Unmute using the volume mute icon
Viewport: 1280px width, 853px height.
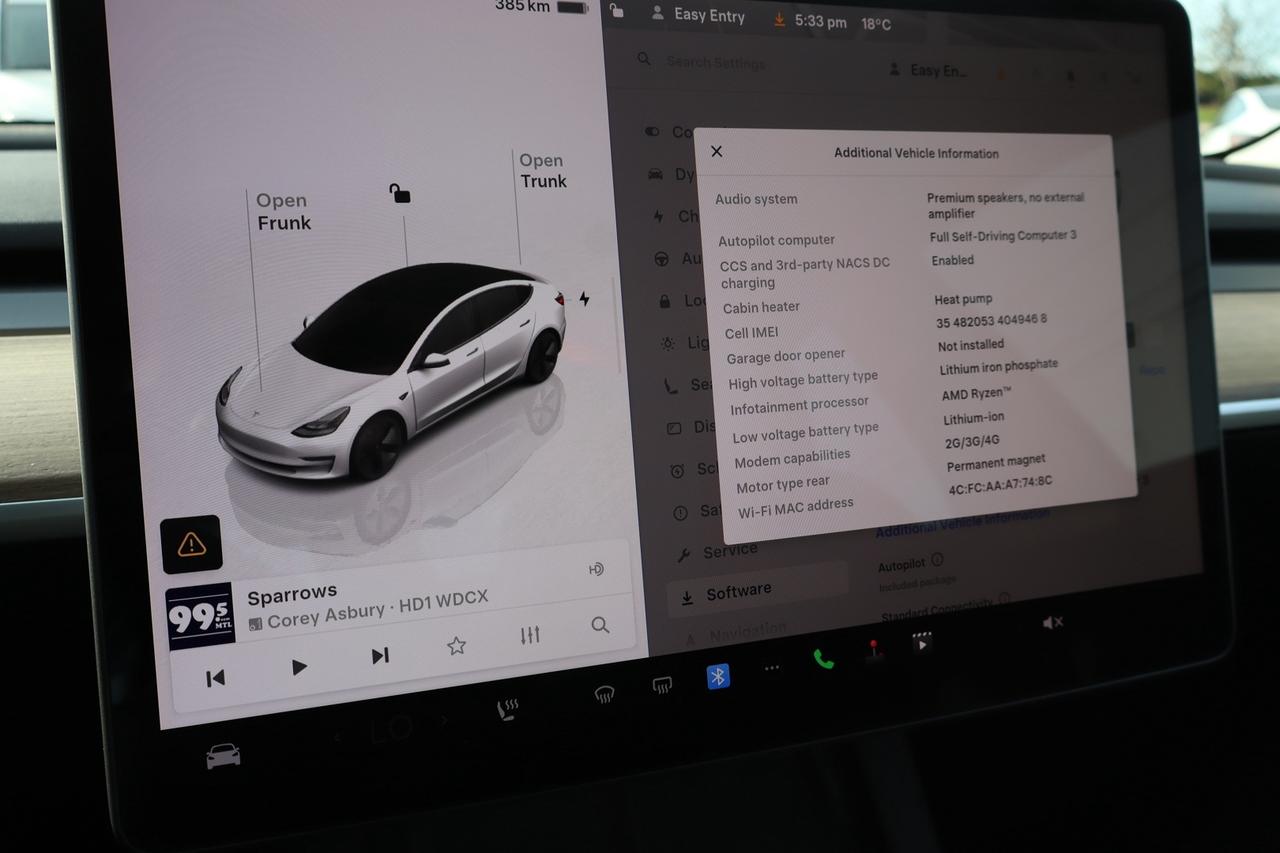[1052, 622]
